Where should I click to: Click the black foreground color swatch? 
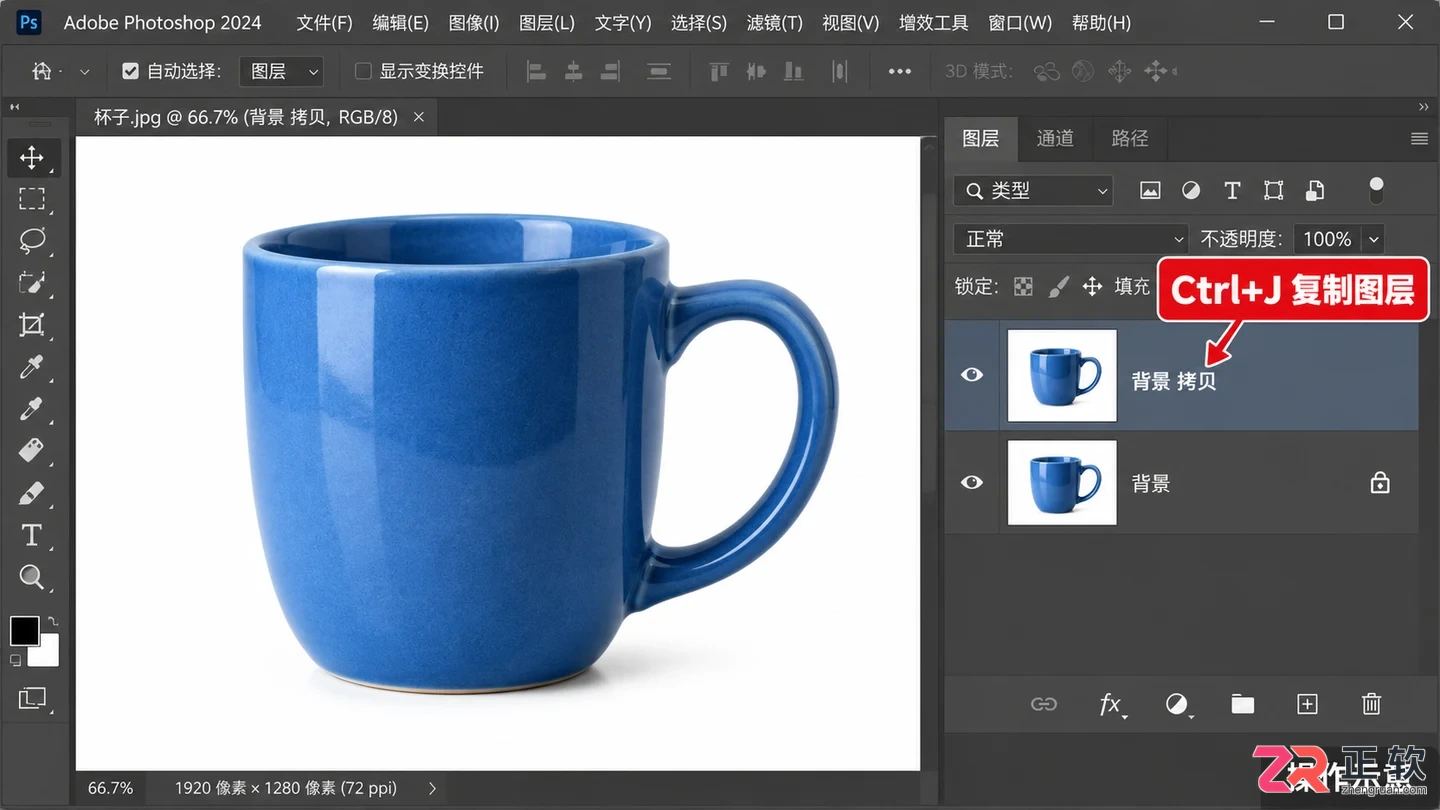(24, 631)
